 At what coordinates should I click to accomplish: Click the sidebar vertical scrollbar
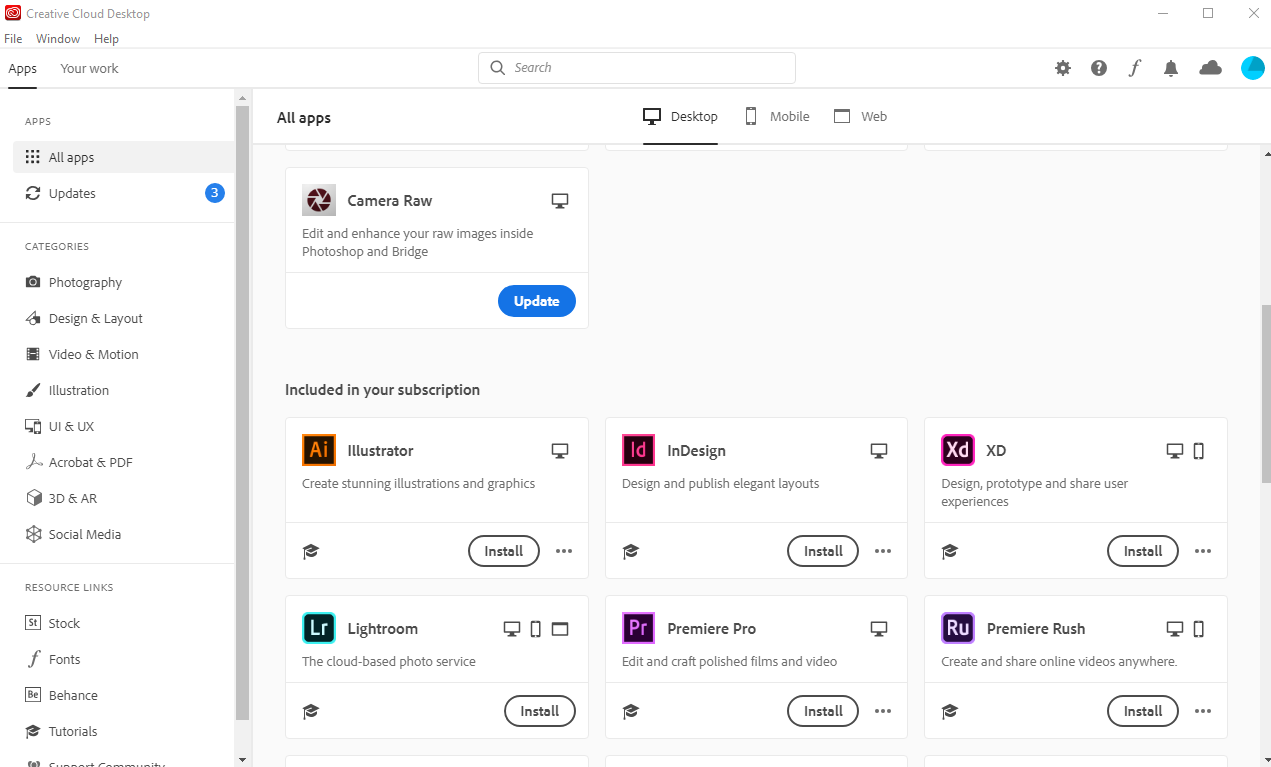pos(242,412)
